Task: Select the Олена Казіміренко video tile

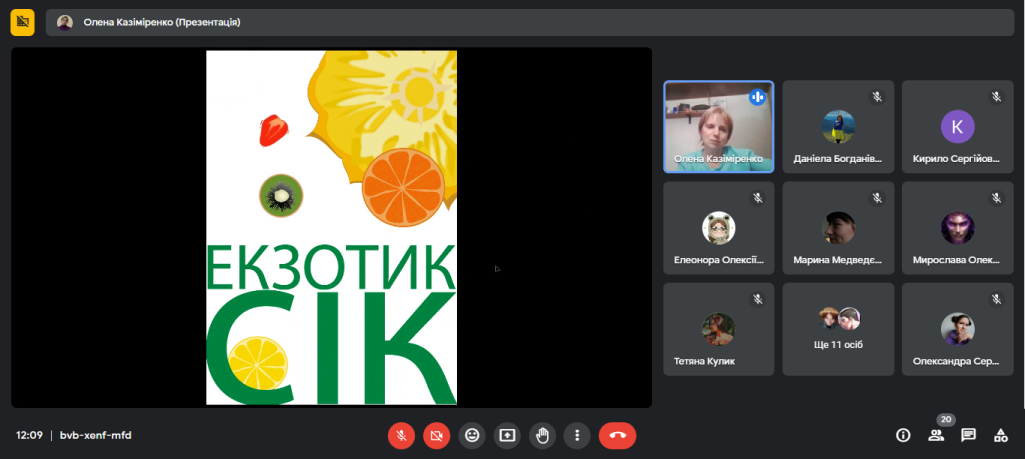Action: (718, 126)
